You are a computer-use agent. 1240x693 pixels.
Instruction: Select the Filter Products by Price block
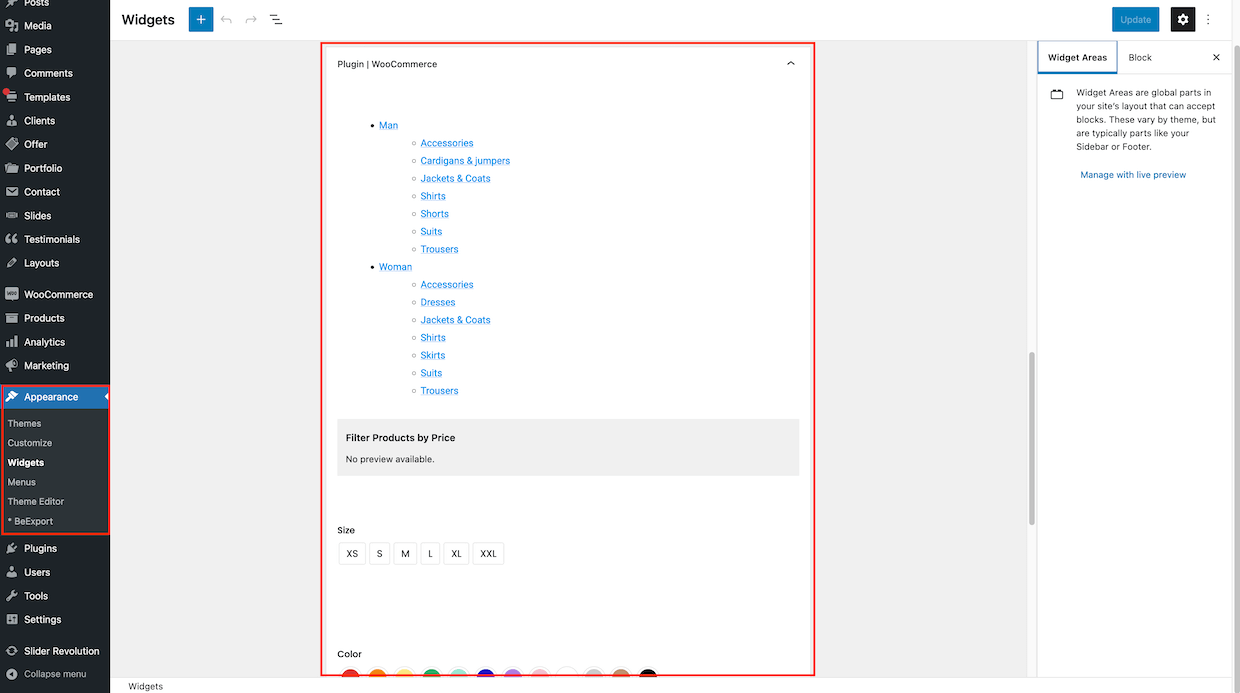(x=568, y=447)
